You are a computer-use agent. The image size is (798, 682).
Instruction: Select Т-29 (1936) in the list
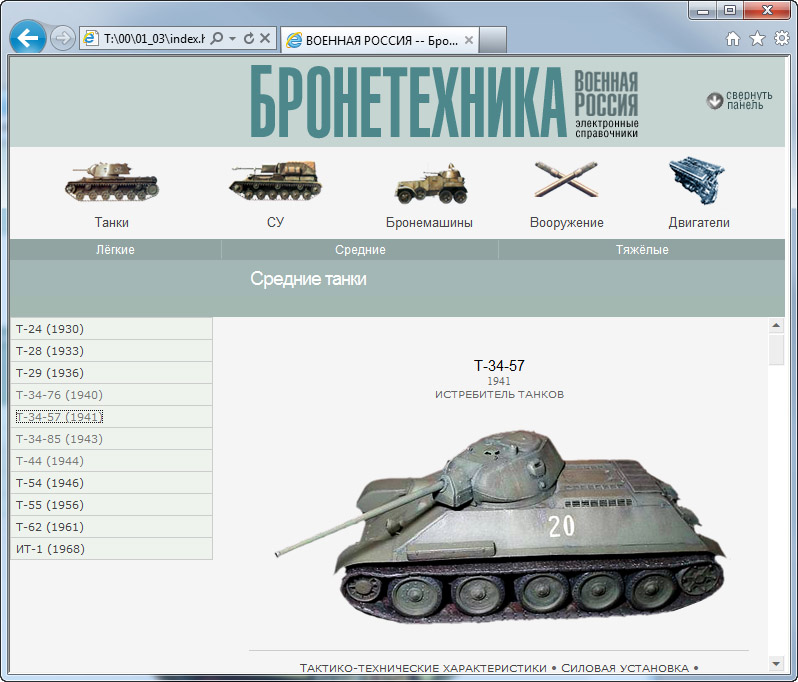click(x=111, y=373)
